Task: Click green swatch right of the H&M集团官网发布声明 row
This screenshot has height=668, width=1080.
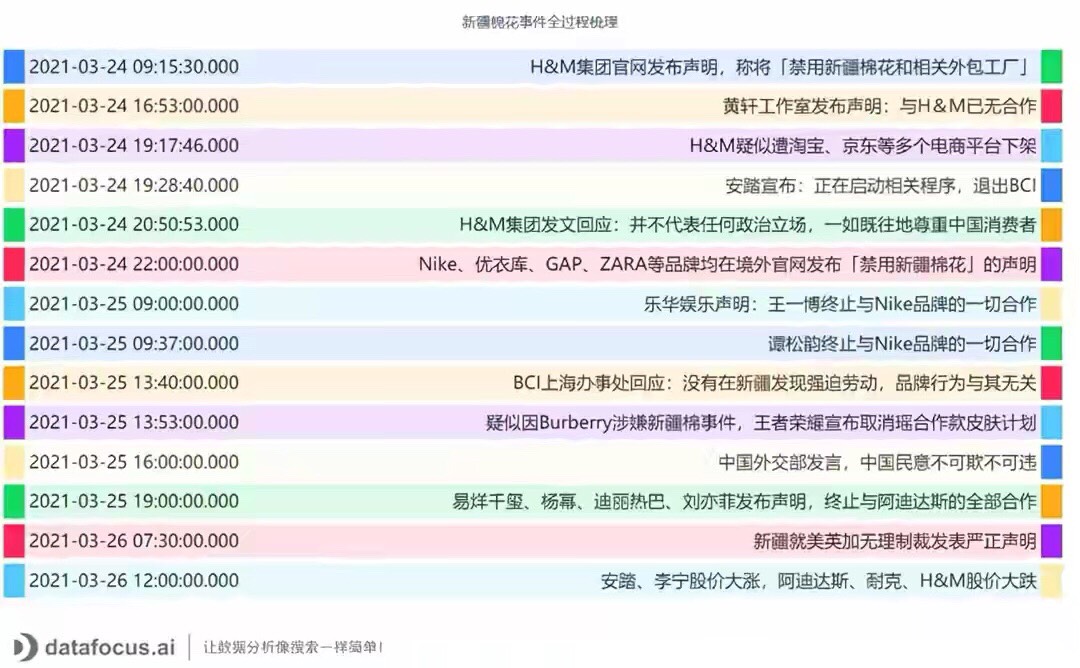Action: pos(1051,67)
